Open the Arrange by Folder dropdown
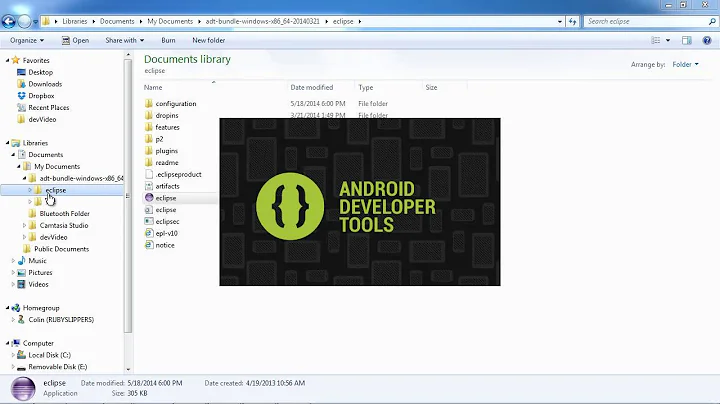The image size is (720, 404). [x=686, y=64]
